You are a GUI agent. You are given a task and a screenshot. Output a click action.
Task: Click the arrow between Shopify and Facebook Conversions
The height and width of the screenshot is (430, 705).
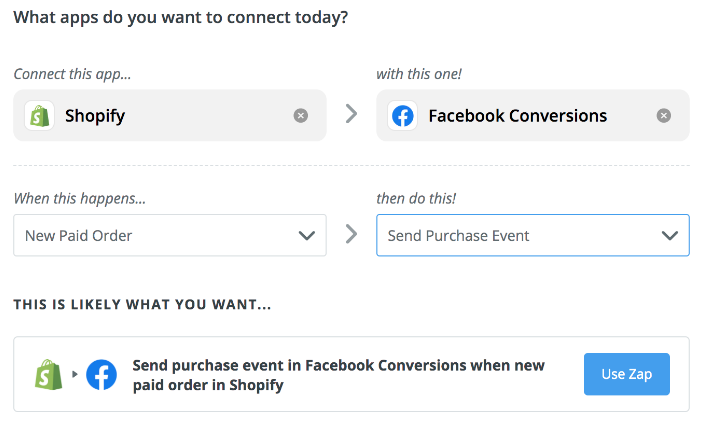[352, 114]
